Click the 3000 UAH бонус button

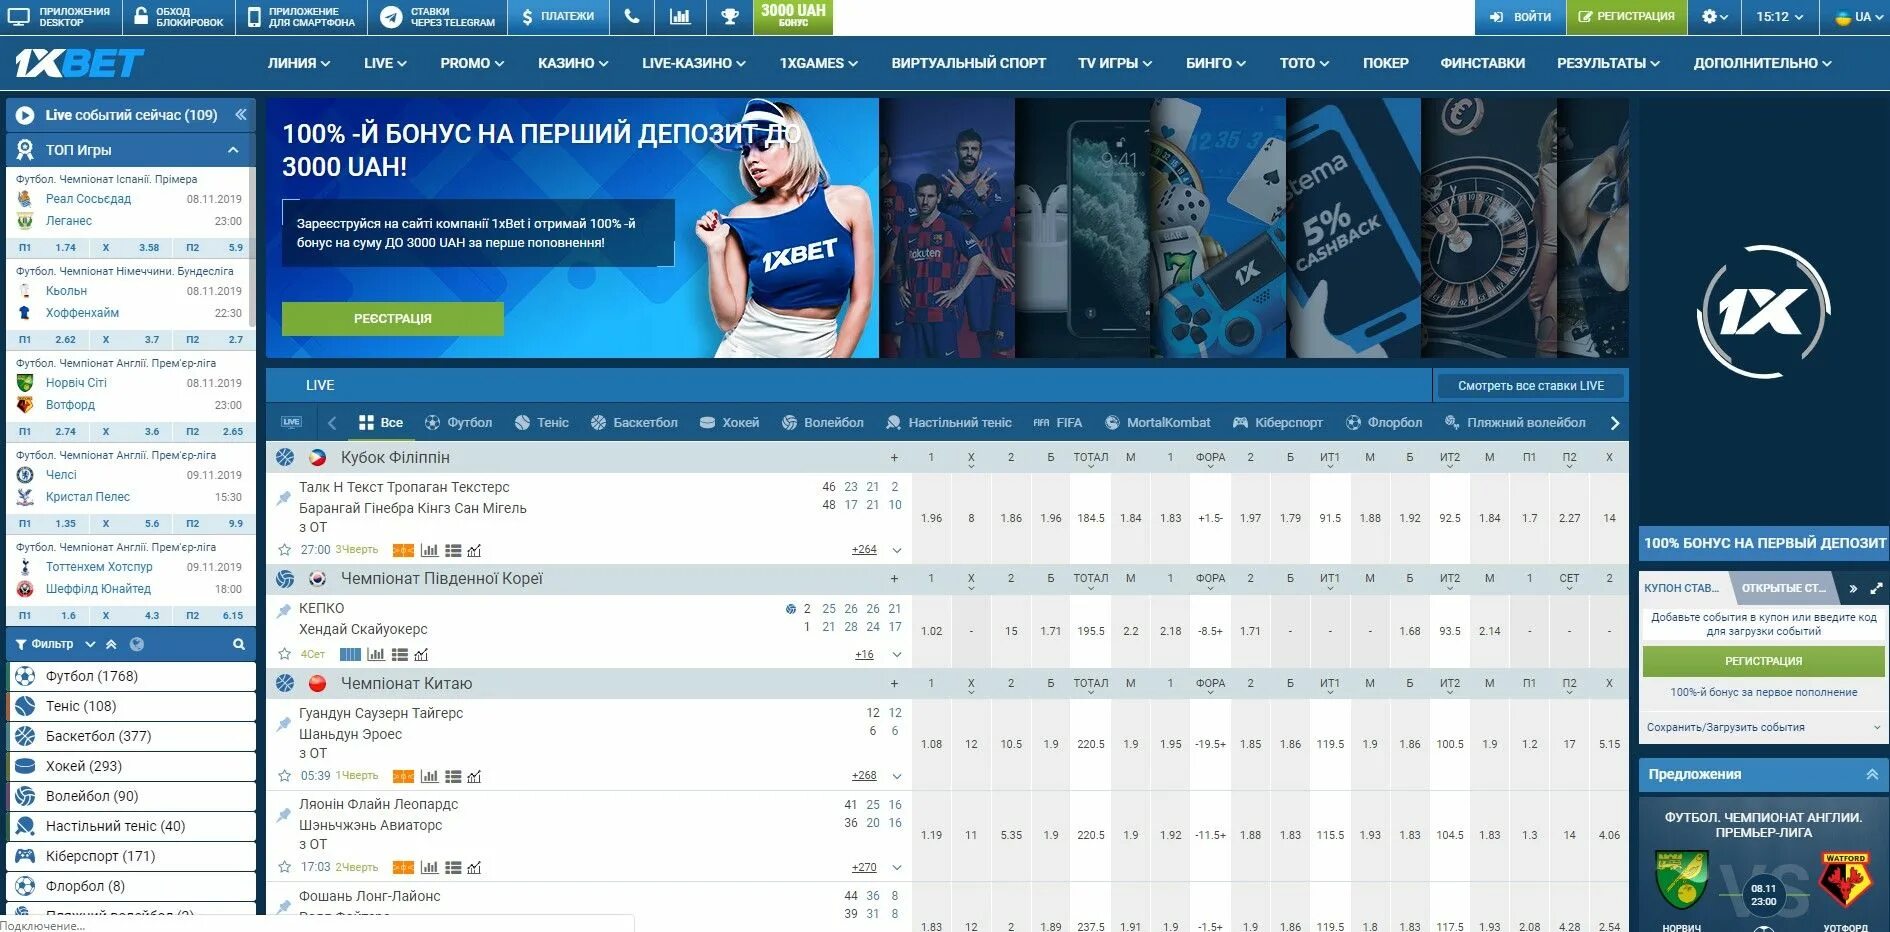pos(794,16)
